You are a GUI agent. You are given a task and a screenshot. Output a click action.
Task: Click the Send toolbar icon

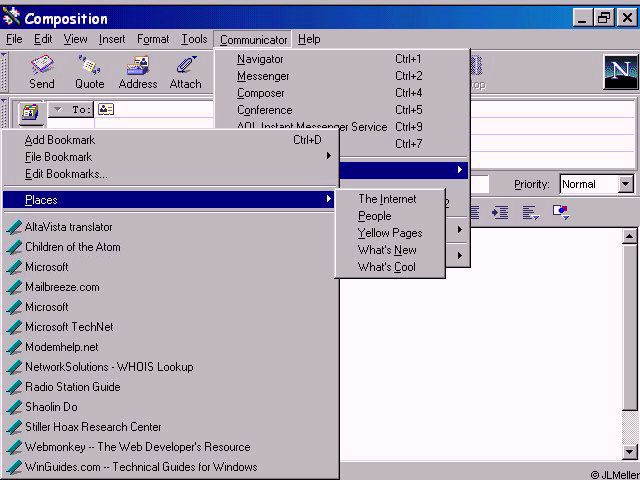coord(42,72)
